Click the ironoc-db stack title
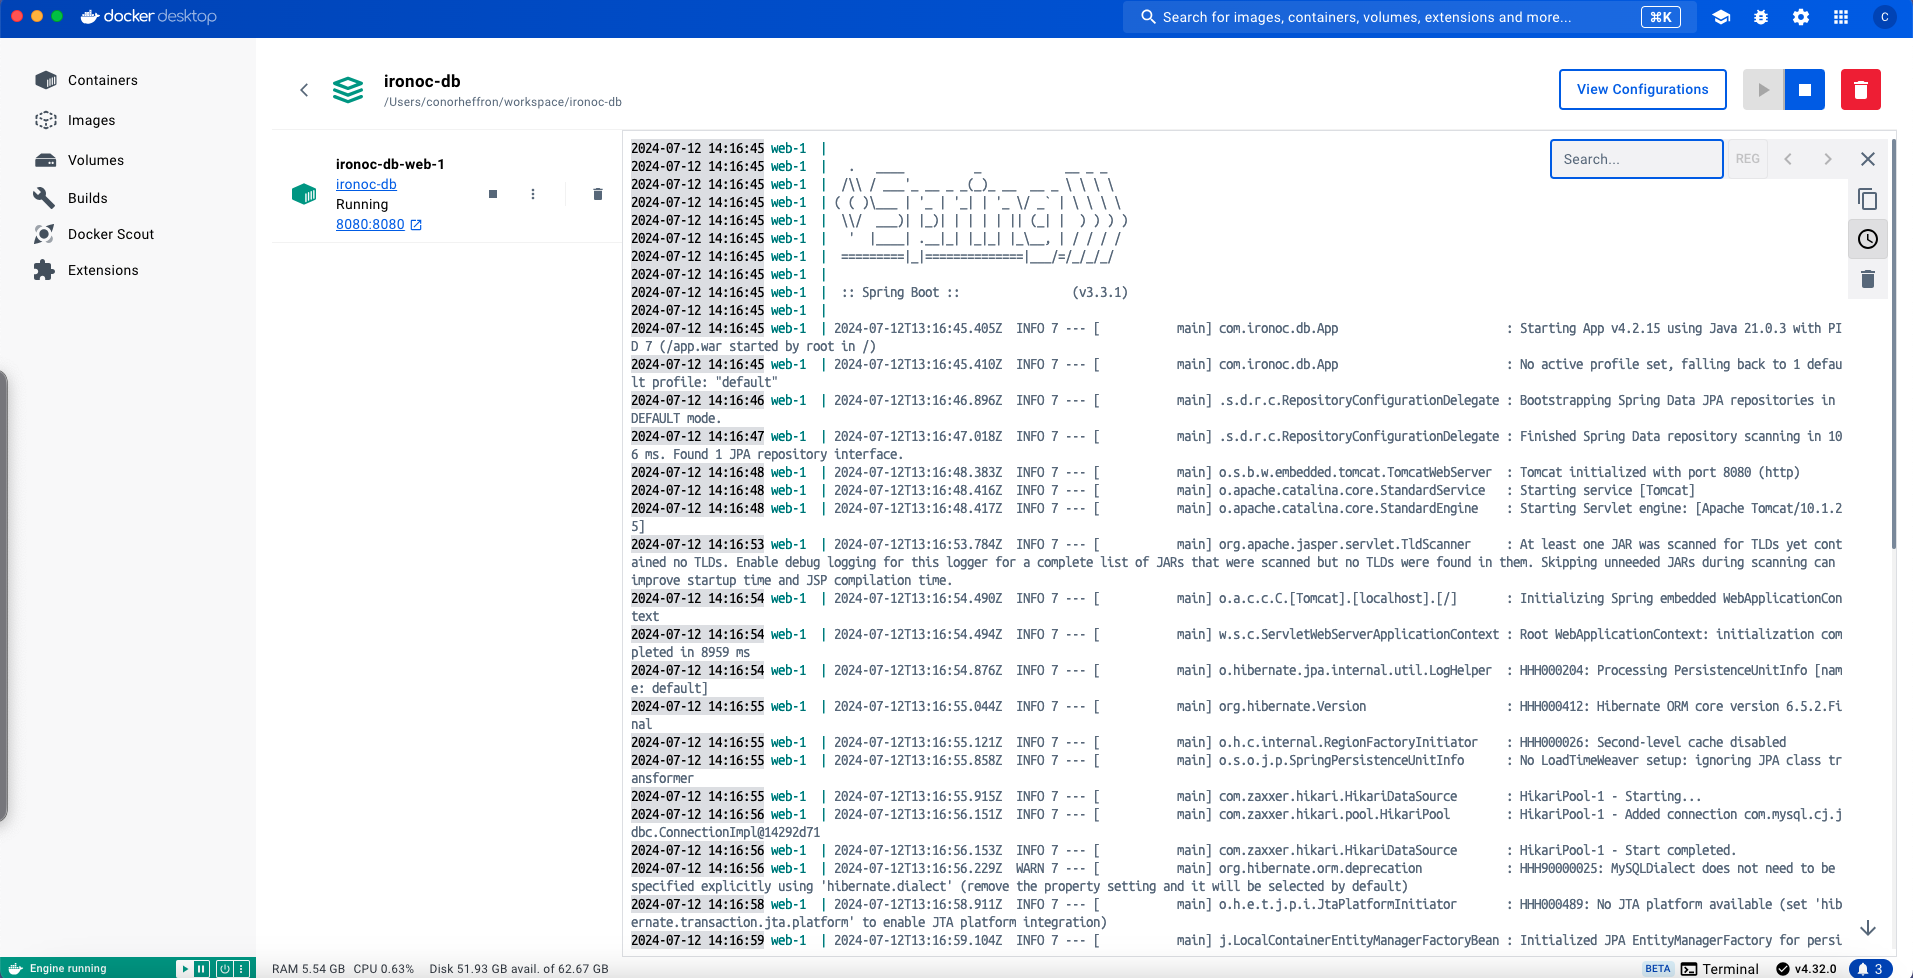 coord(422,81)
